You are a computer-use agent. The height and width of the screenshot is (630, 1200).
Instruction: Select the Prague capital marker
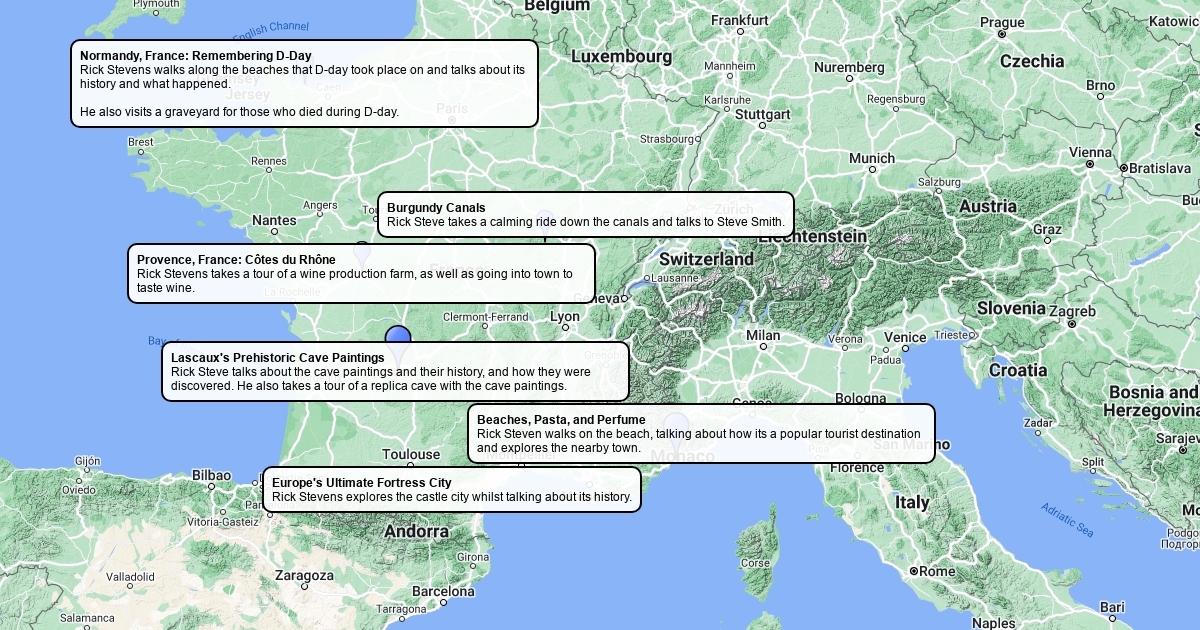point(1002,34)
